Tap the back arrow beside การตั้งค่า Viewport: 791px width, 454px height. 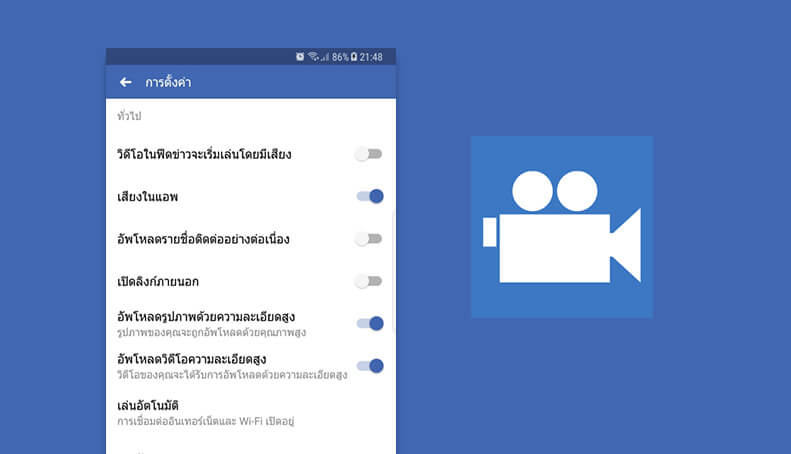pyautogui.click(x=126, y=82)
